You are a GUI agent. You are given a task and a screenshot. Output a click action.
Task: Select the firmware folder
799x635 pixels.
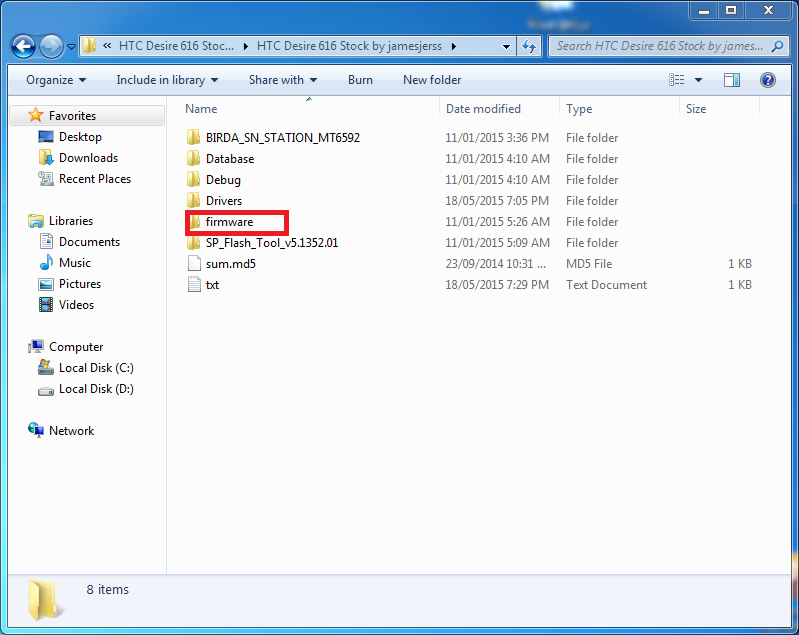(x=229, y=222)
